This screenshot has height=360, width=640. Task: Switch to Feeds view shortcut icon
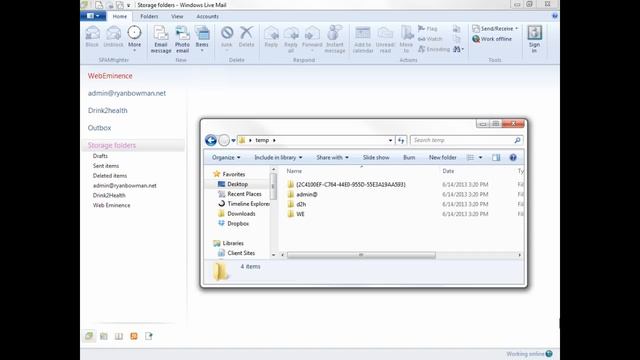coord(133,336)
